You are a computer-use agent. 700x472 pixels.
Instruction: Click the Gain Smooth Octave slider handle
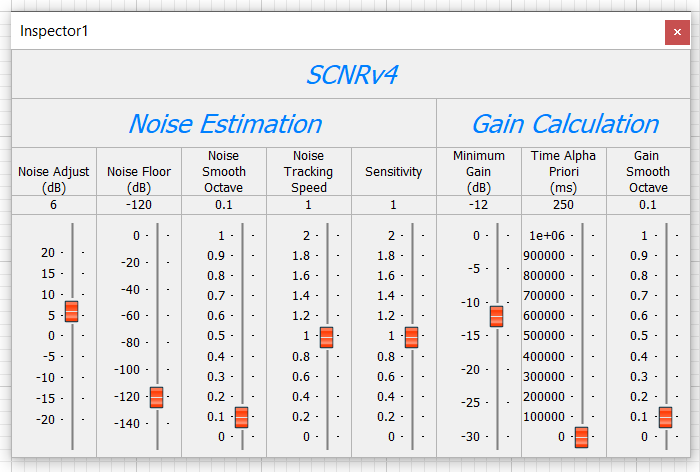click(x=665, y=417)
